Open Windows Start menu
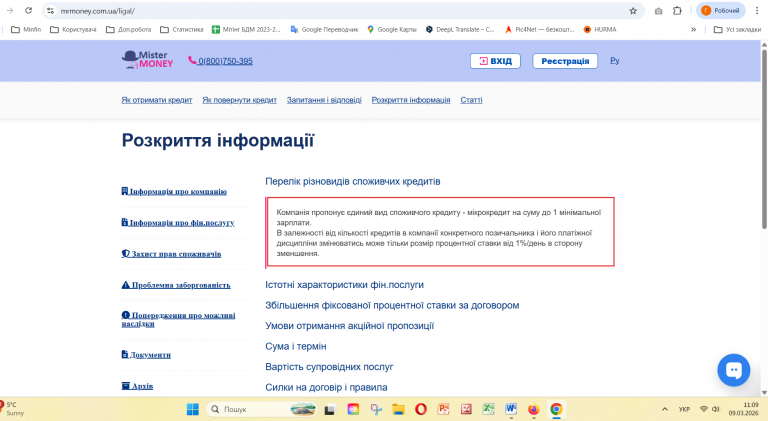The width and height of the screenshot is (768, 421). click(193, 409)
